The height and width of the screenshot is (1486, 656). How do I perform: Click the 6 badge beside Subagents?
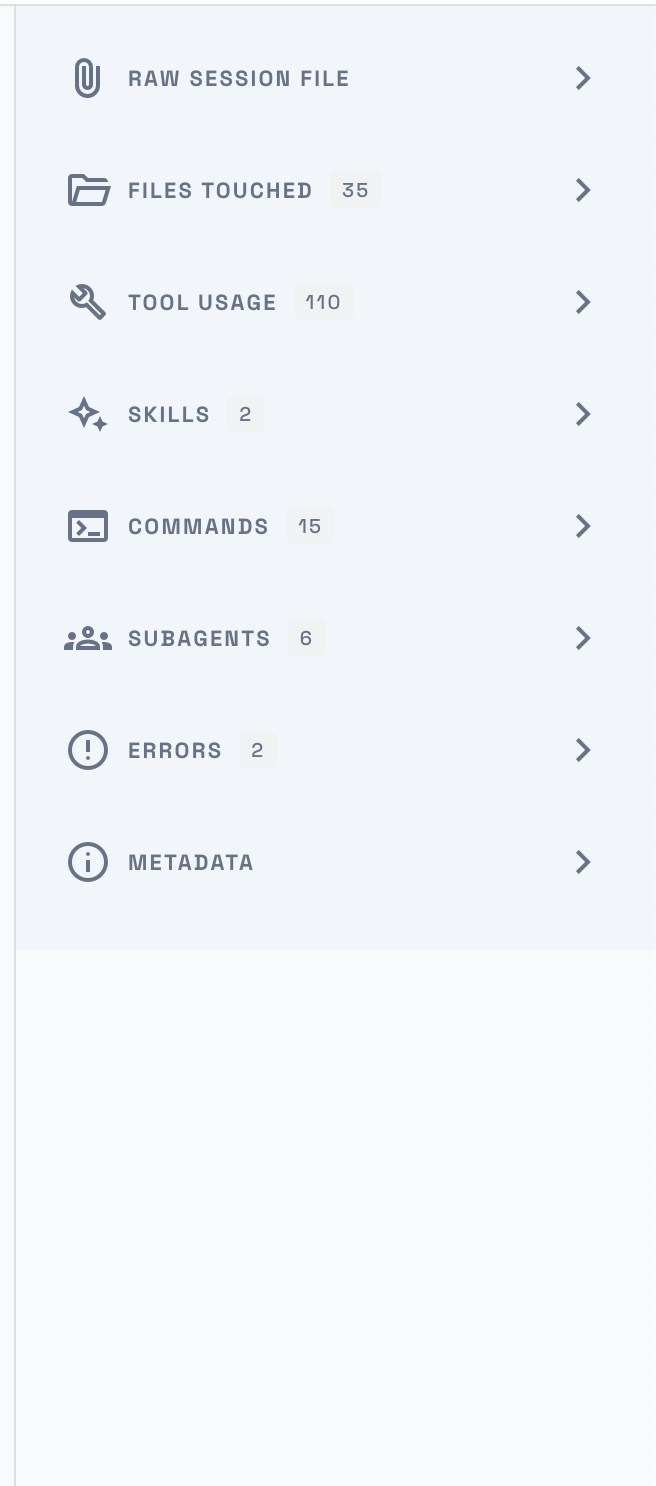pos(306,638)
